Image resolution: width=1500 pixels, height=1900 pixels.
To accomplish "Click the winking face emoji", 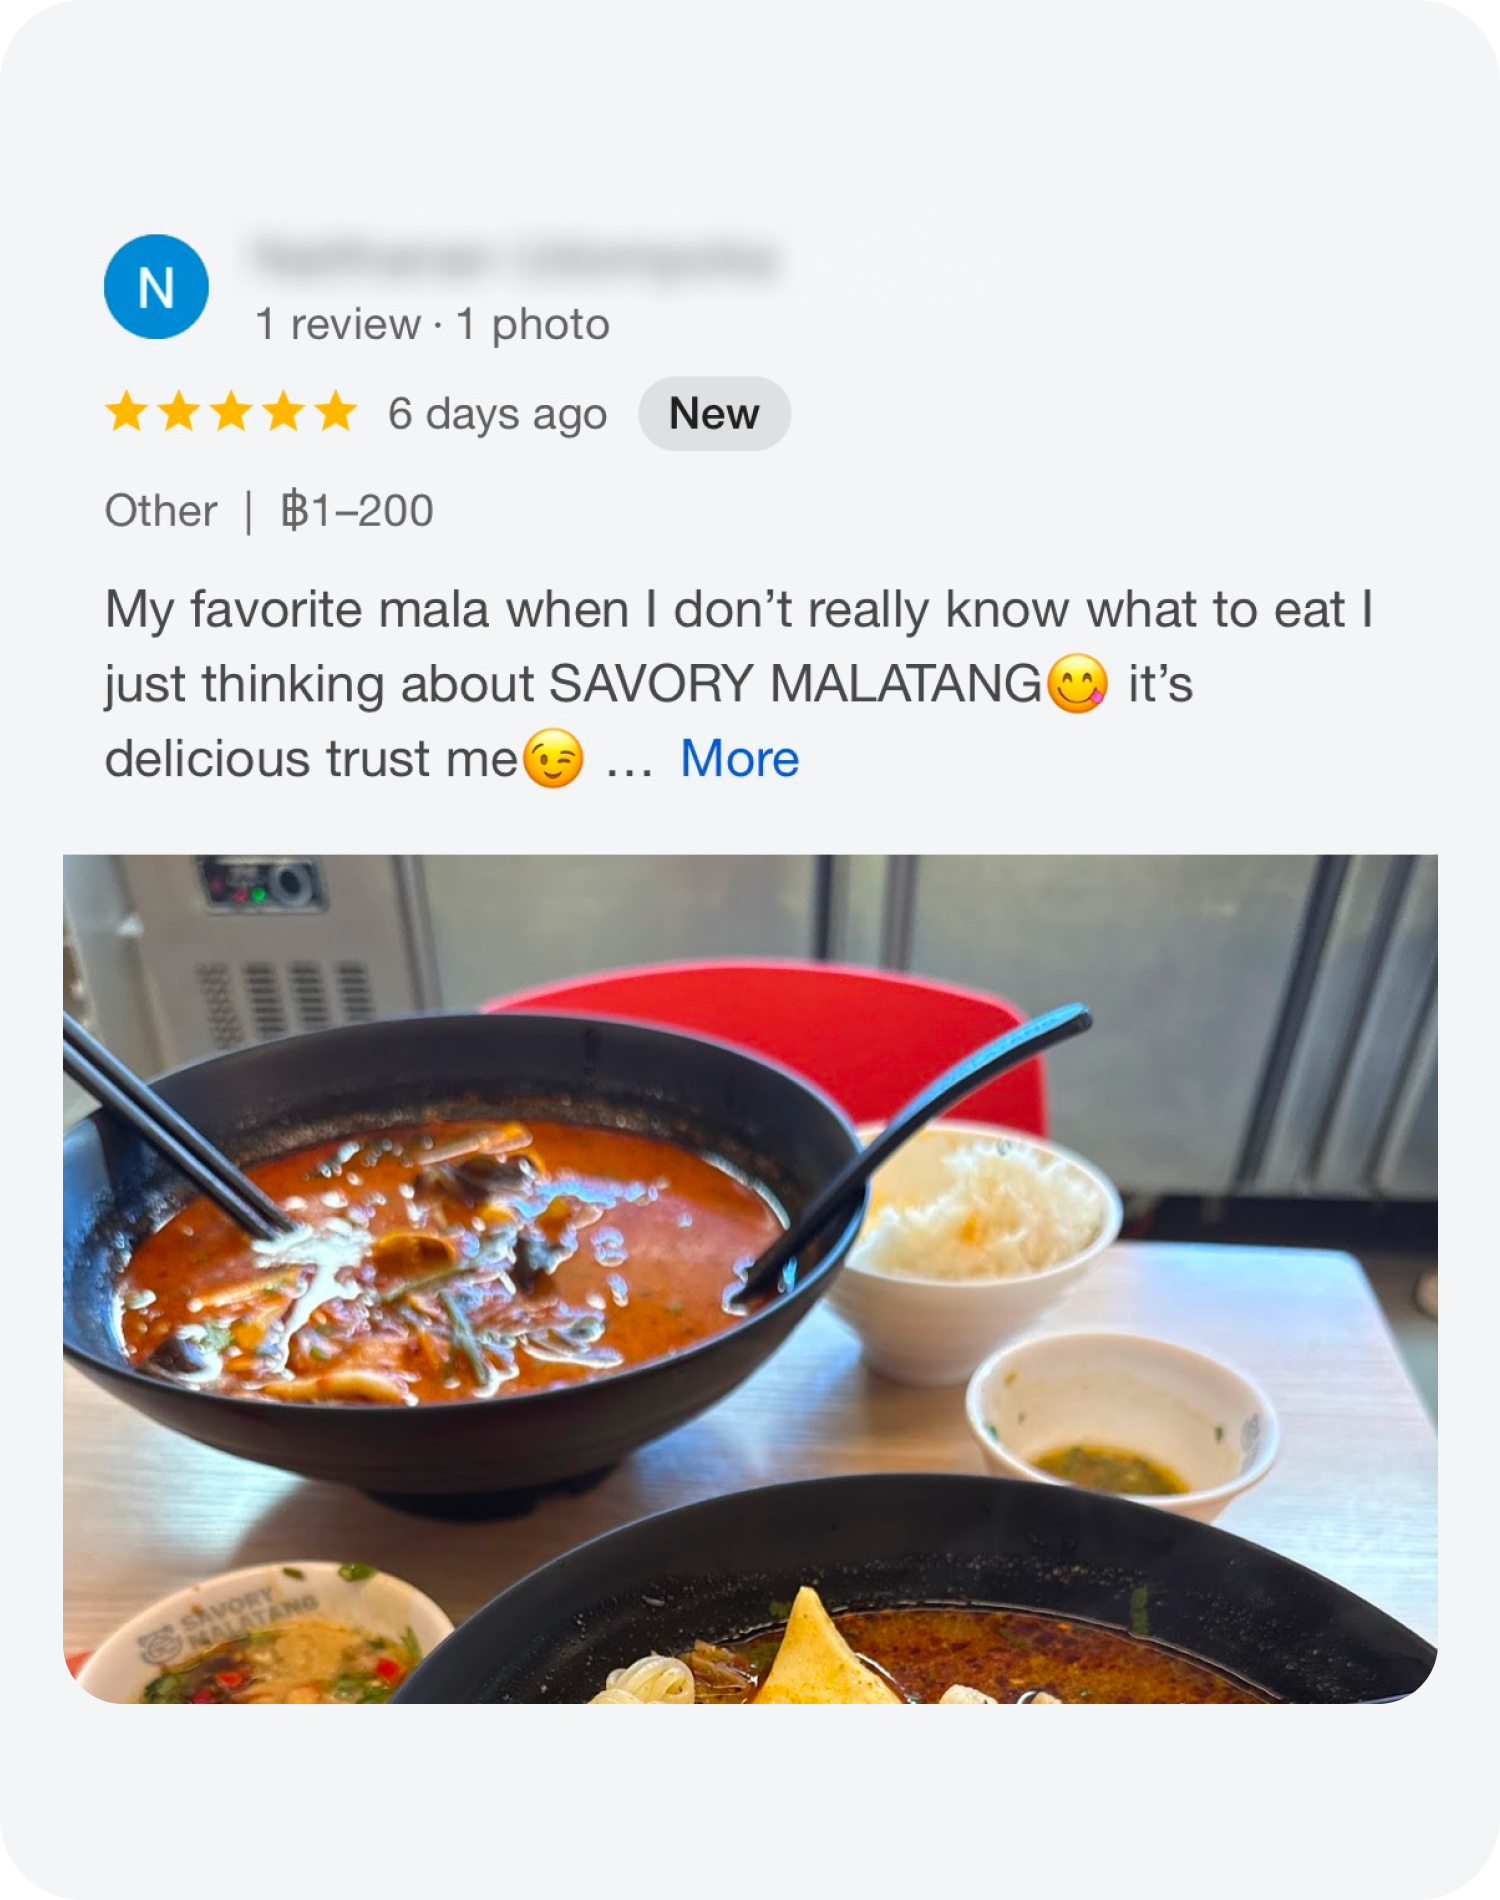I will click(x=553, y=759).
